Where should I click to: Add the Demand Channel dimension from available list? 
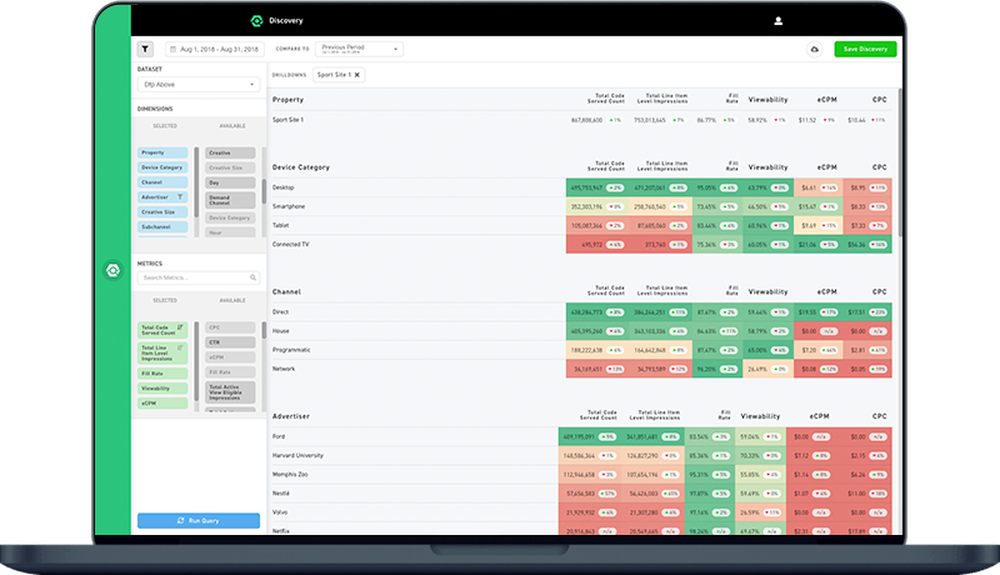[x=230, y=200]
